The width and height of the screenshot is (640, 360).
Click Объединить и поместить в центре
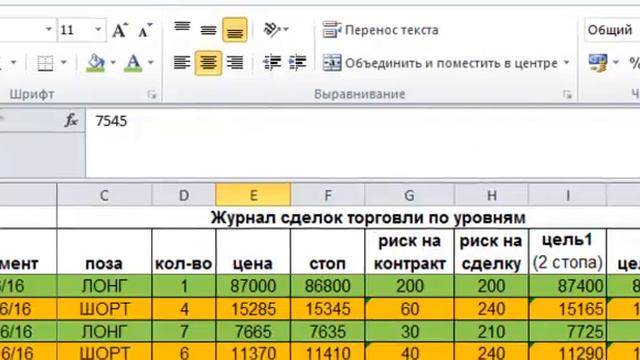pos(441,63)
